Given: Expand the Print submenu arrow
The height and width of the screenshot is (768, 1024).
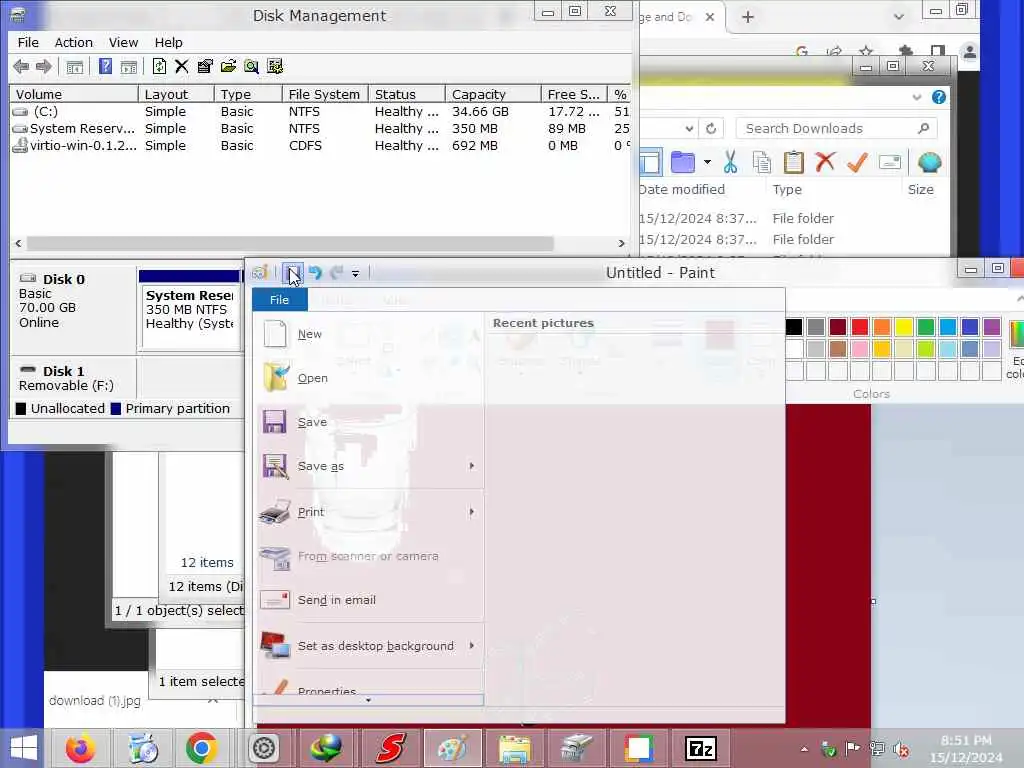Looking at the screenshot, I should click(472, 512).
